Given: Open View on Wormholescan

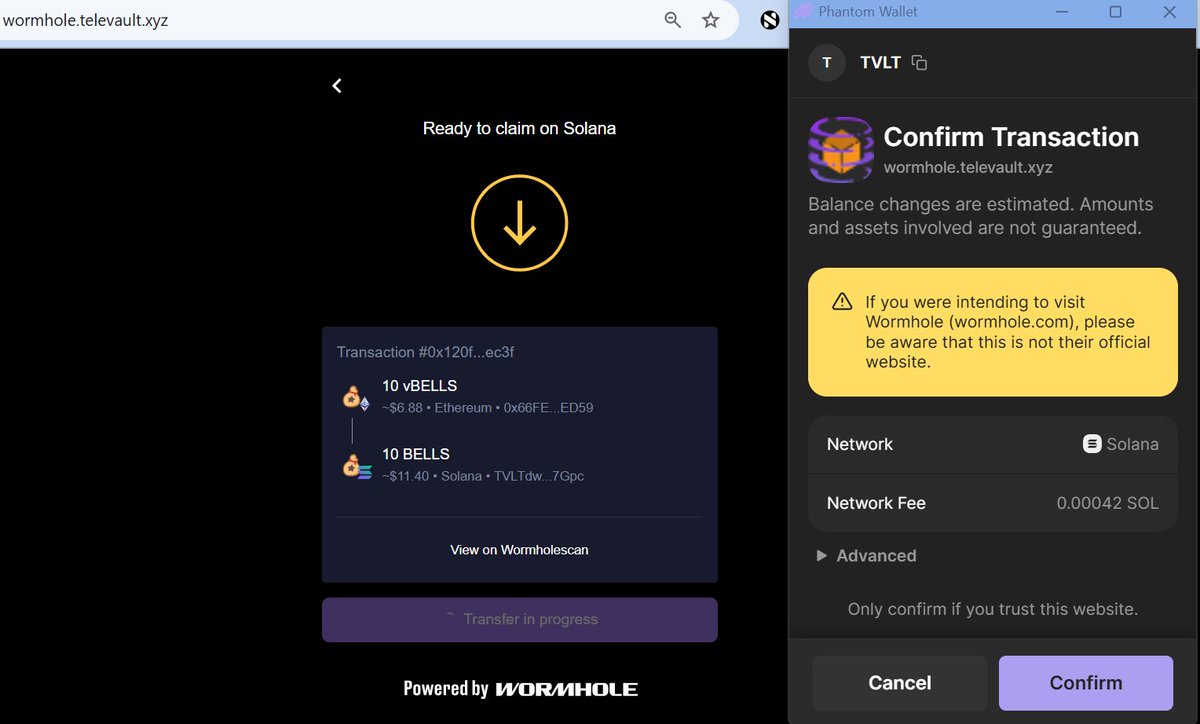Looking at the screenshot, I should pyautogui.click(x=519, y=549).
